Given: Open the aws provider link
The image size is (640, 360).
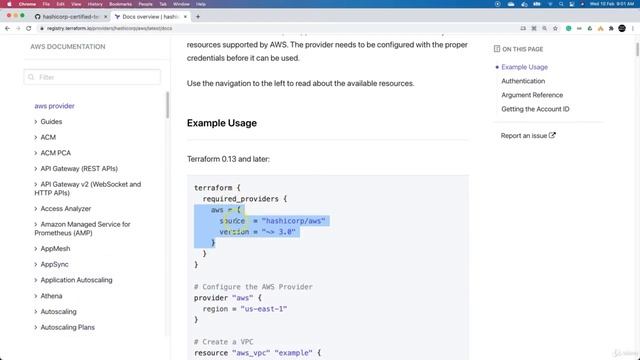Looking at the screenshot, I should [x=54, y=106].
